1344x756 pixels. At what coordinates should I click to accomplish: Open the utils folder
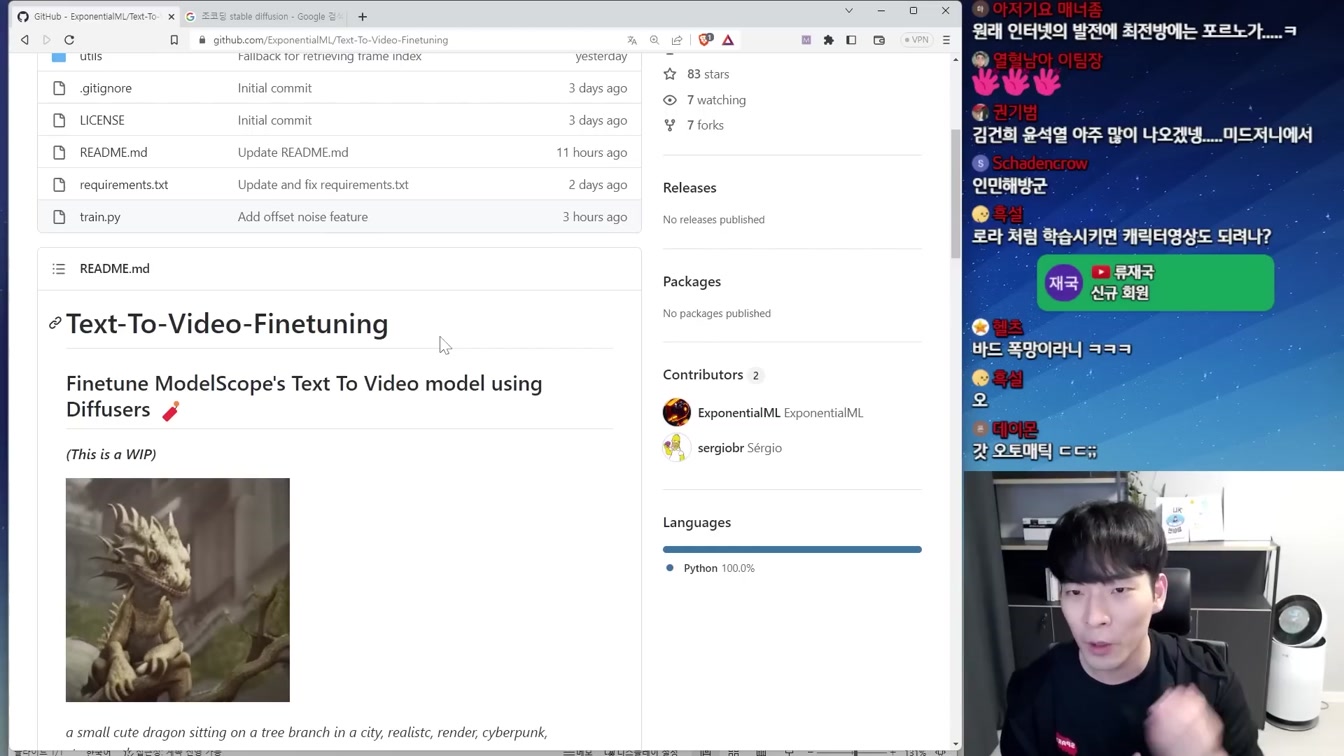point(91,56)
